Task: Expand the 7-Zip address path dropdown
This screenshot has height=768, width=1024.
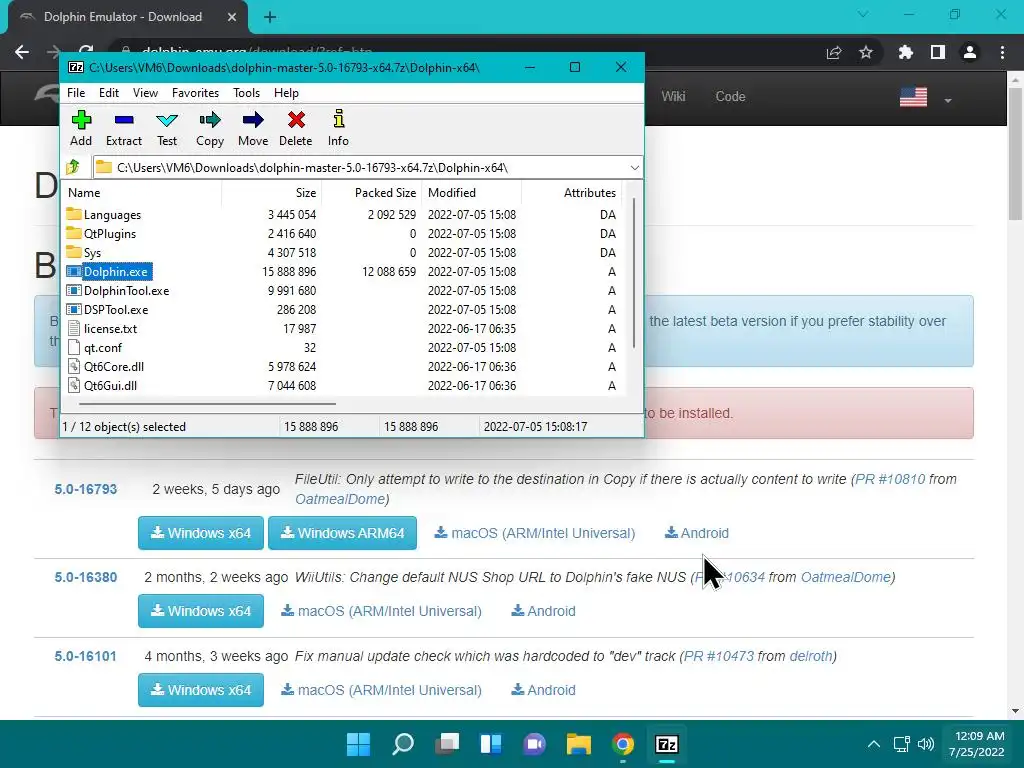Action: (635, 168)
